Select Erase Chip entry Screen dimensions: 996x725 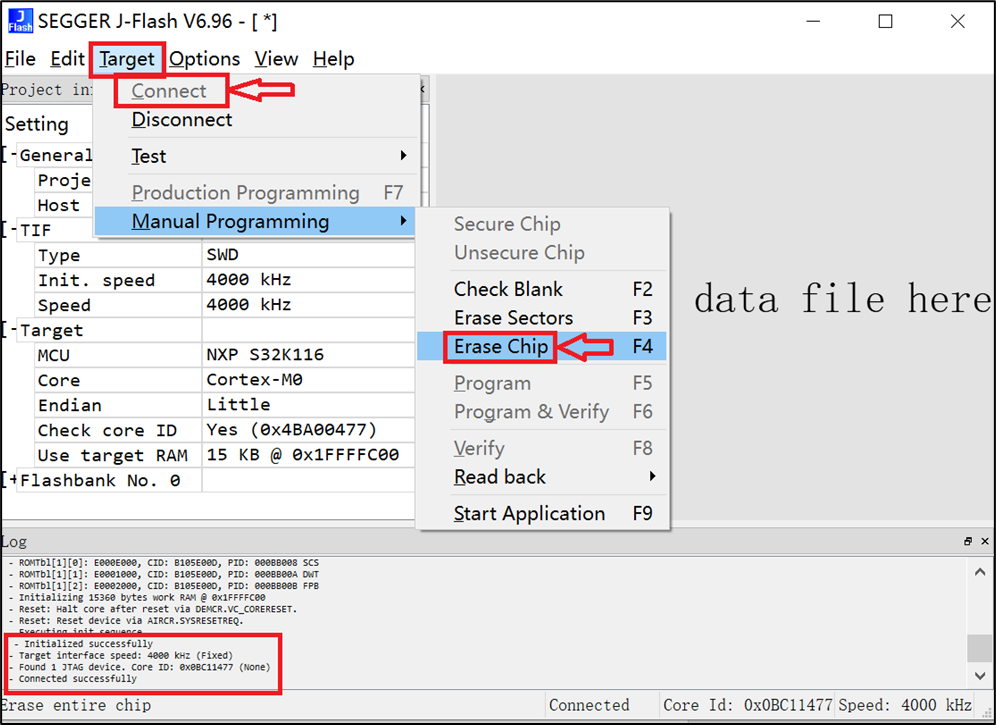tap(541, 346)
